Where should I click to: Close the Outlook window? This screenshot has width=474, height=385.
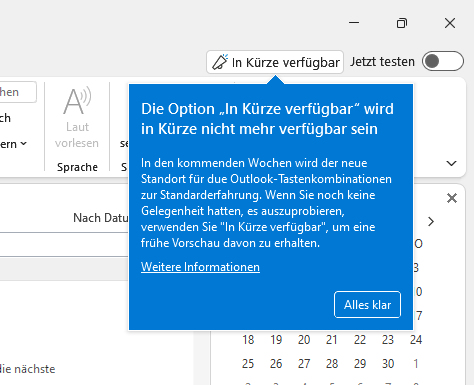(x=450, y=23)
